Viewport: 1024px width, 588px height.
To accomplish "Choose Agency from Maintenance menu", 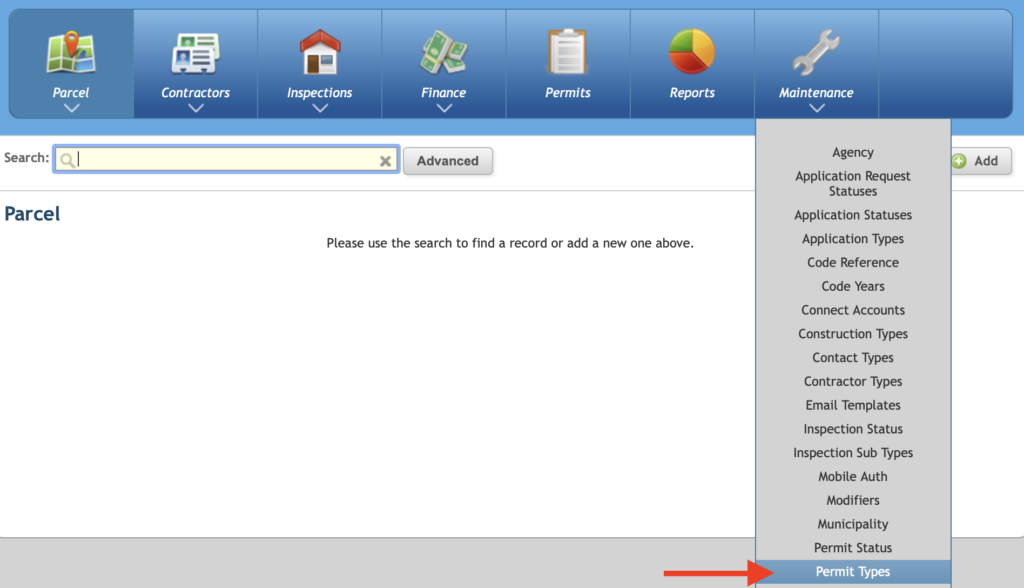I will pos(853,152).
